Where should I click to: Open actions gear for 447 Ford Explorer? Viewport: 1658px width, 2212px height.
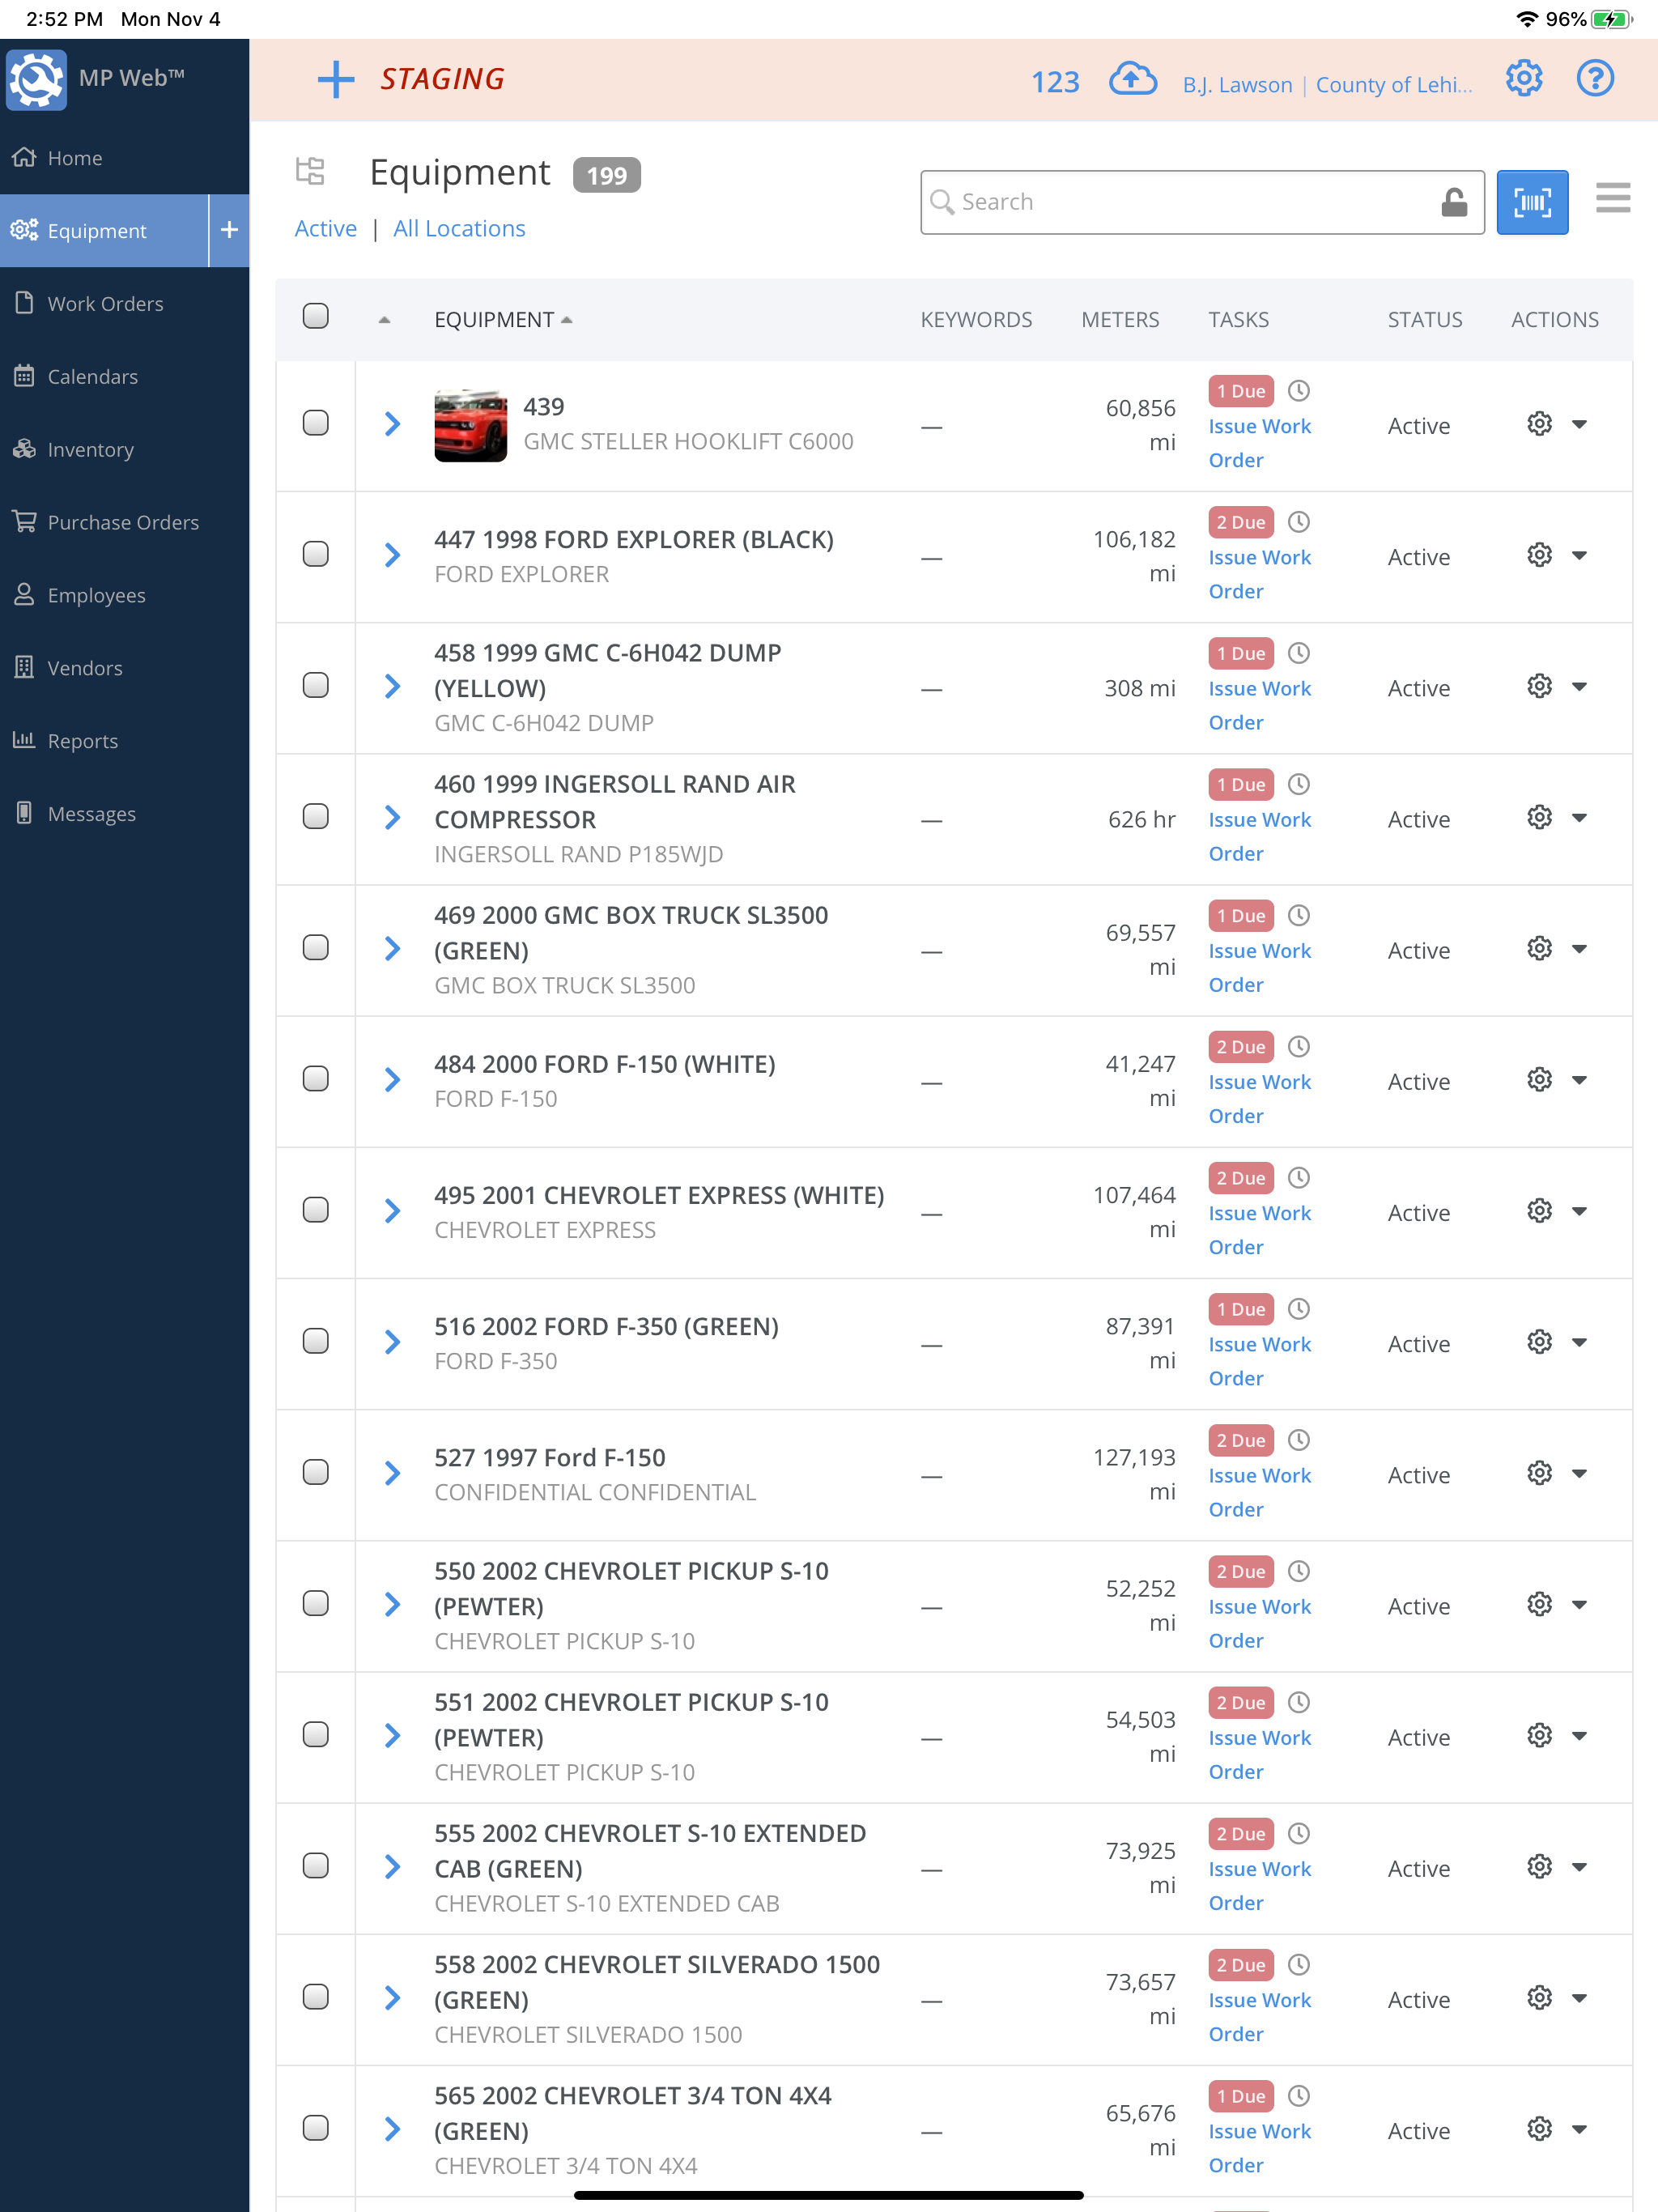(1539, 555)
